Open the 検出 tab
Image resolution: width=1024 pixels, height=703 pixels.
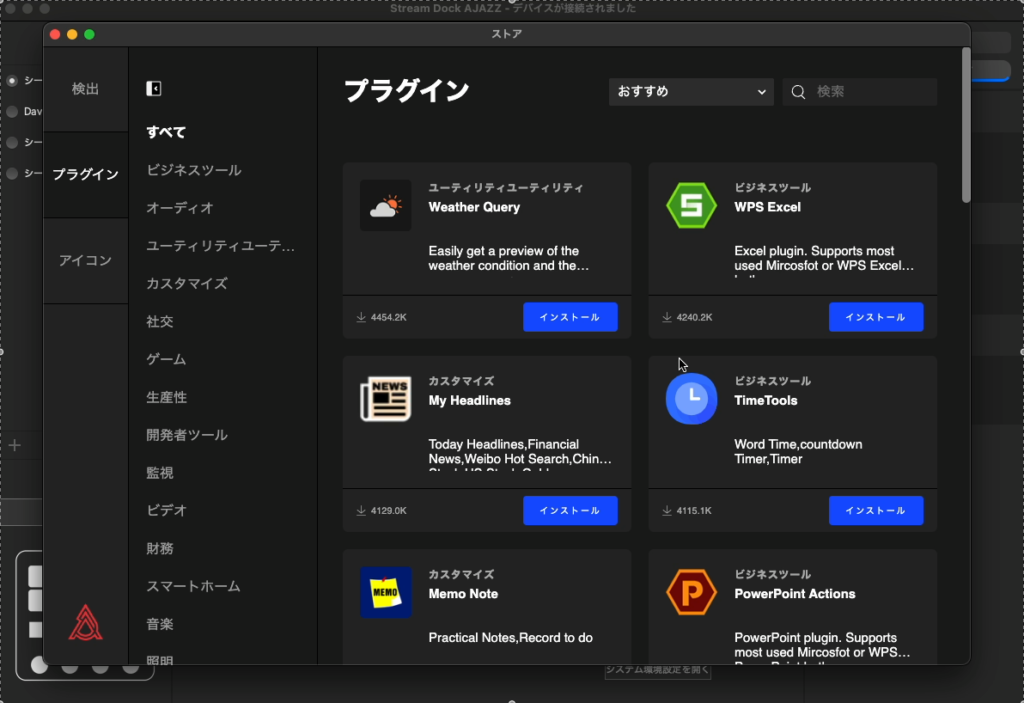(x=85, y=88)
